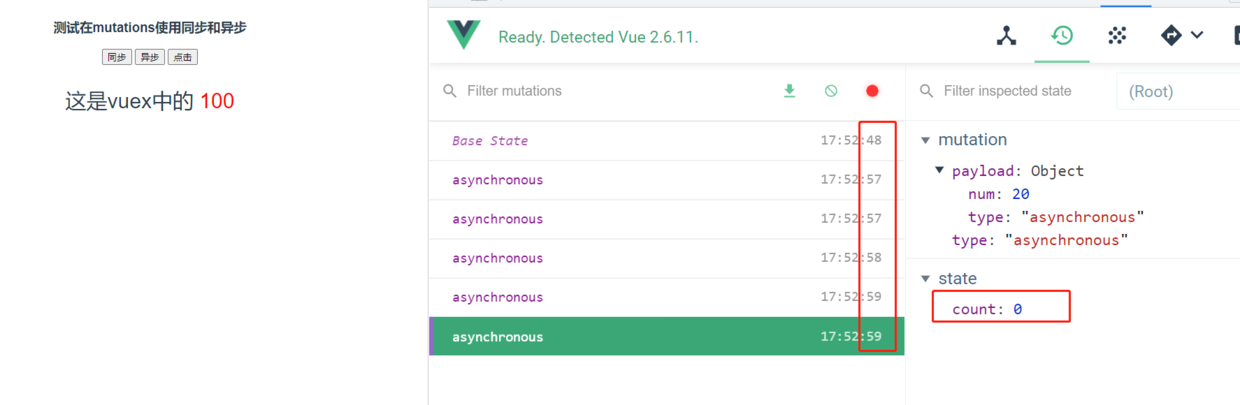Click the Filter mutations search field
This screenshot has height=405, width=1240.
(600, 91)
